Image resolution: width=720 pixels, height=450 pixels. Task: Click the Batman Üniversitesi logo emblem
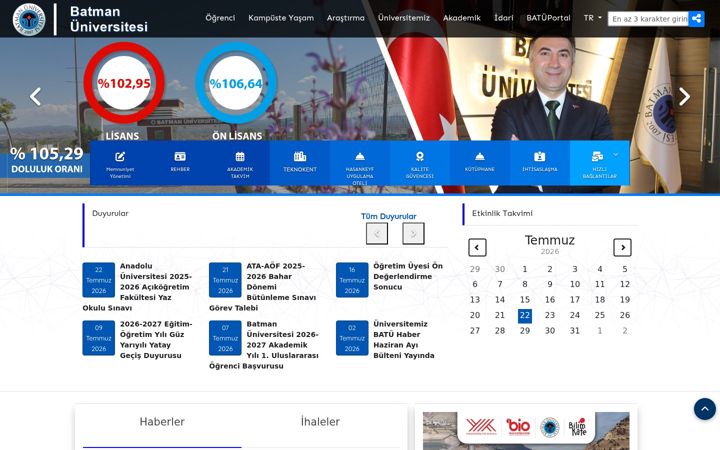(x=29, y=19)
